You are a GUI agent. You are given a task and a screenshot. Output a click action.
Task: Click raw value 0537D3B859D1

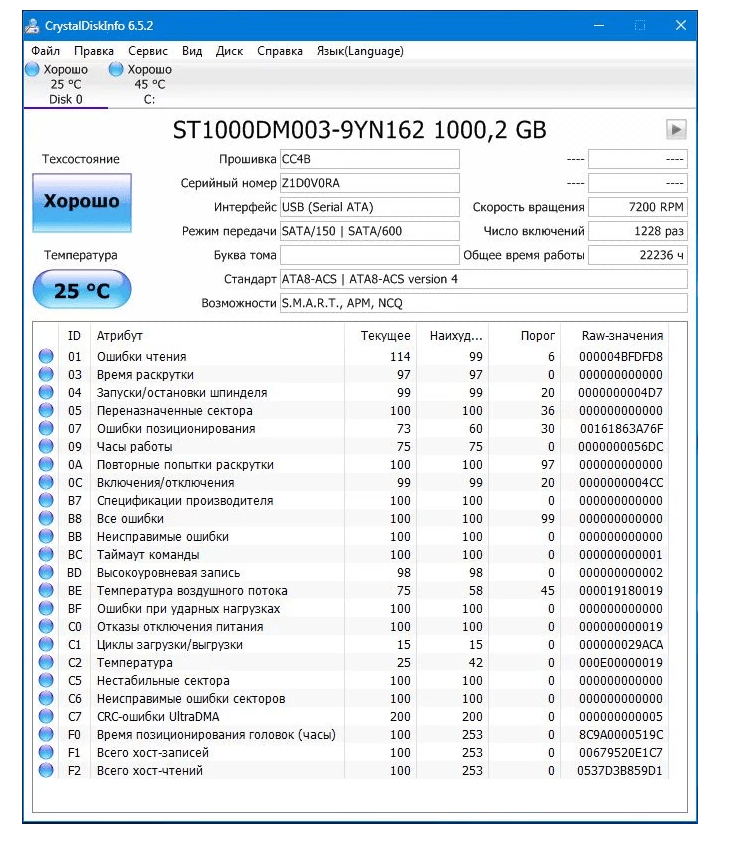click(620, 770)
